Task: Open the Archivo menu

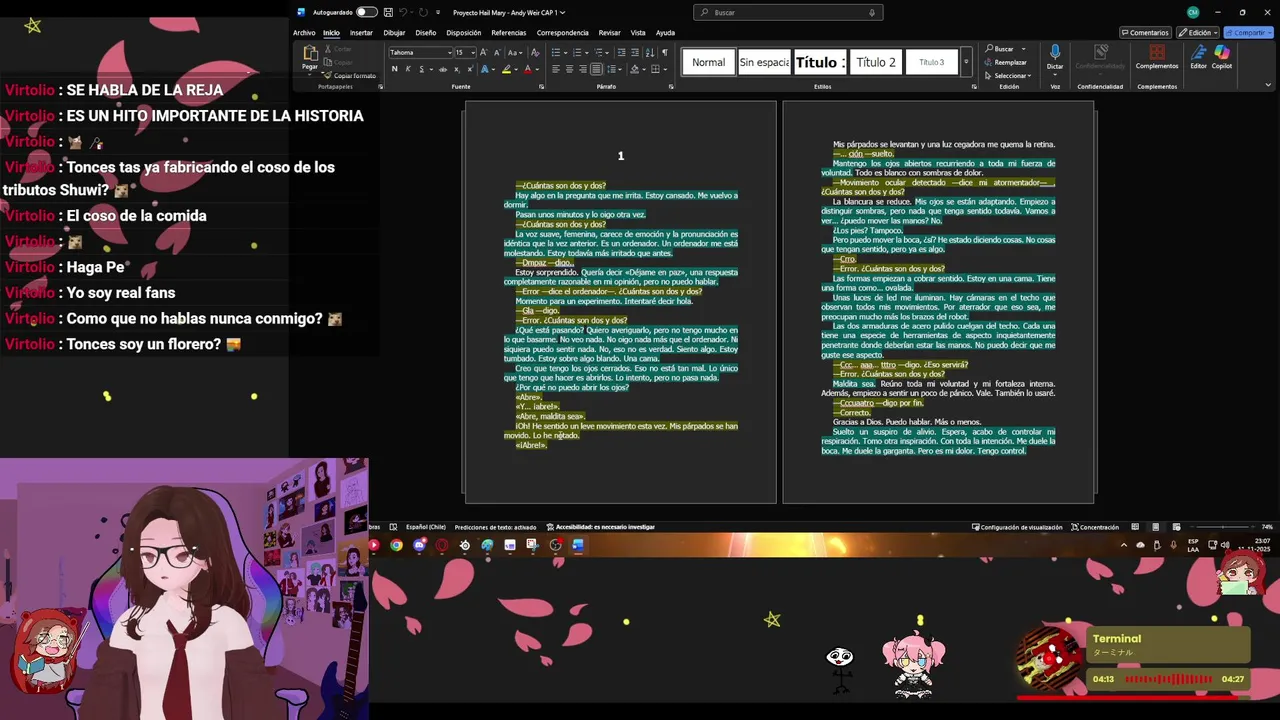Action: 304,32
